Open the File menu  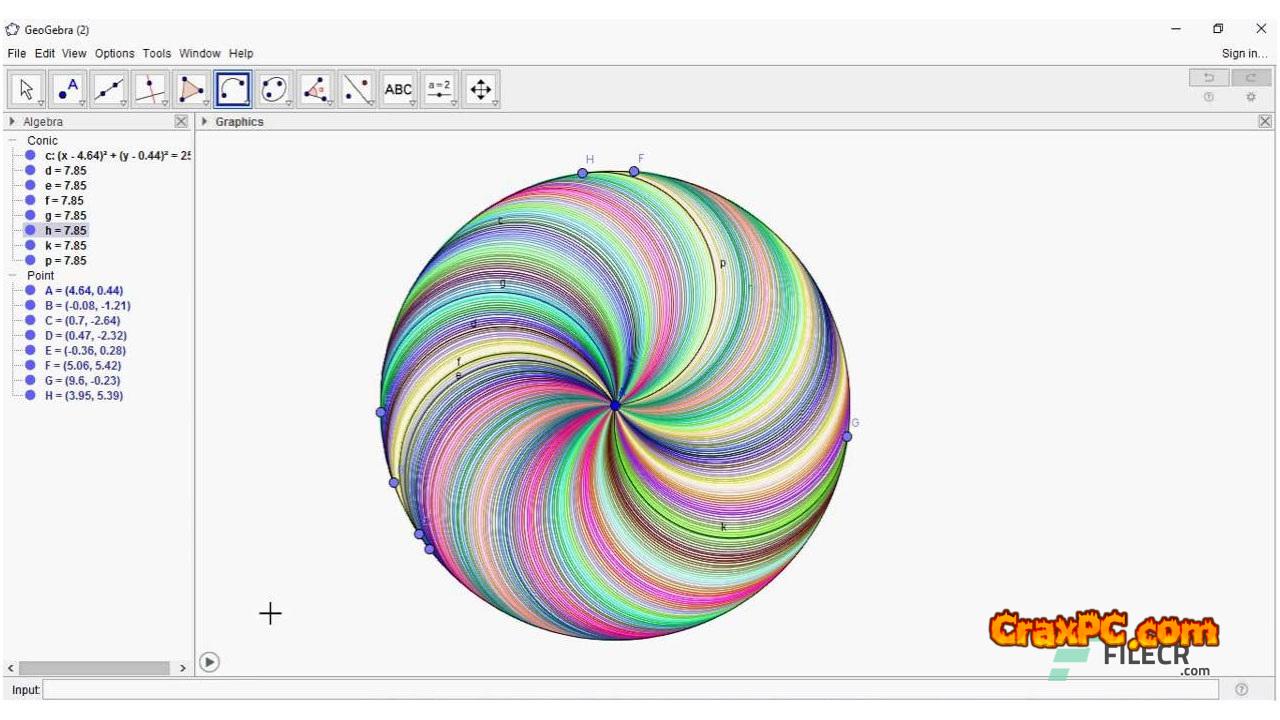pos(17,53)
